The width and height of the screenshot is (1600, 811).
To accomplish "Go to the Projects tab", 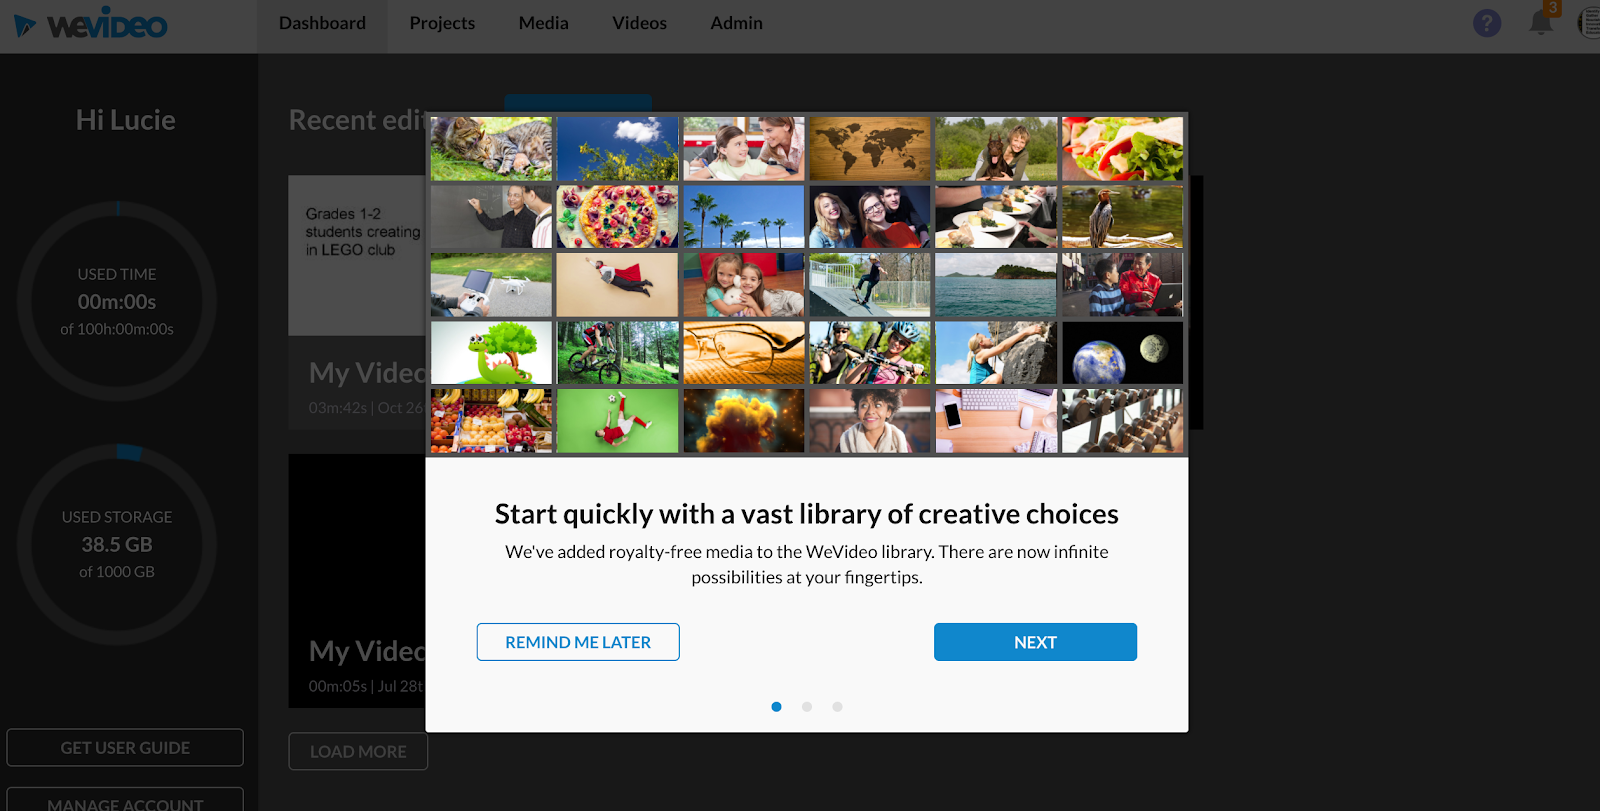I will 442,23.
